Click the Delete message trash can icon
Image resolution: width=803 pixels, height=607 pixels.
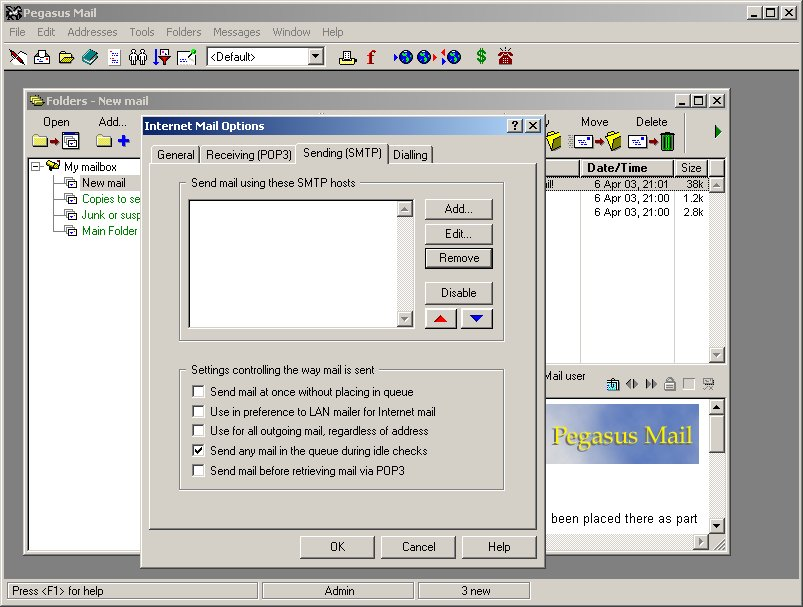pos(666,141)
